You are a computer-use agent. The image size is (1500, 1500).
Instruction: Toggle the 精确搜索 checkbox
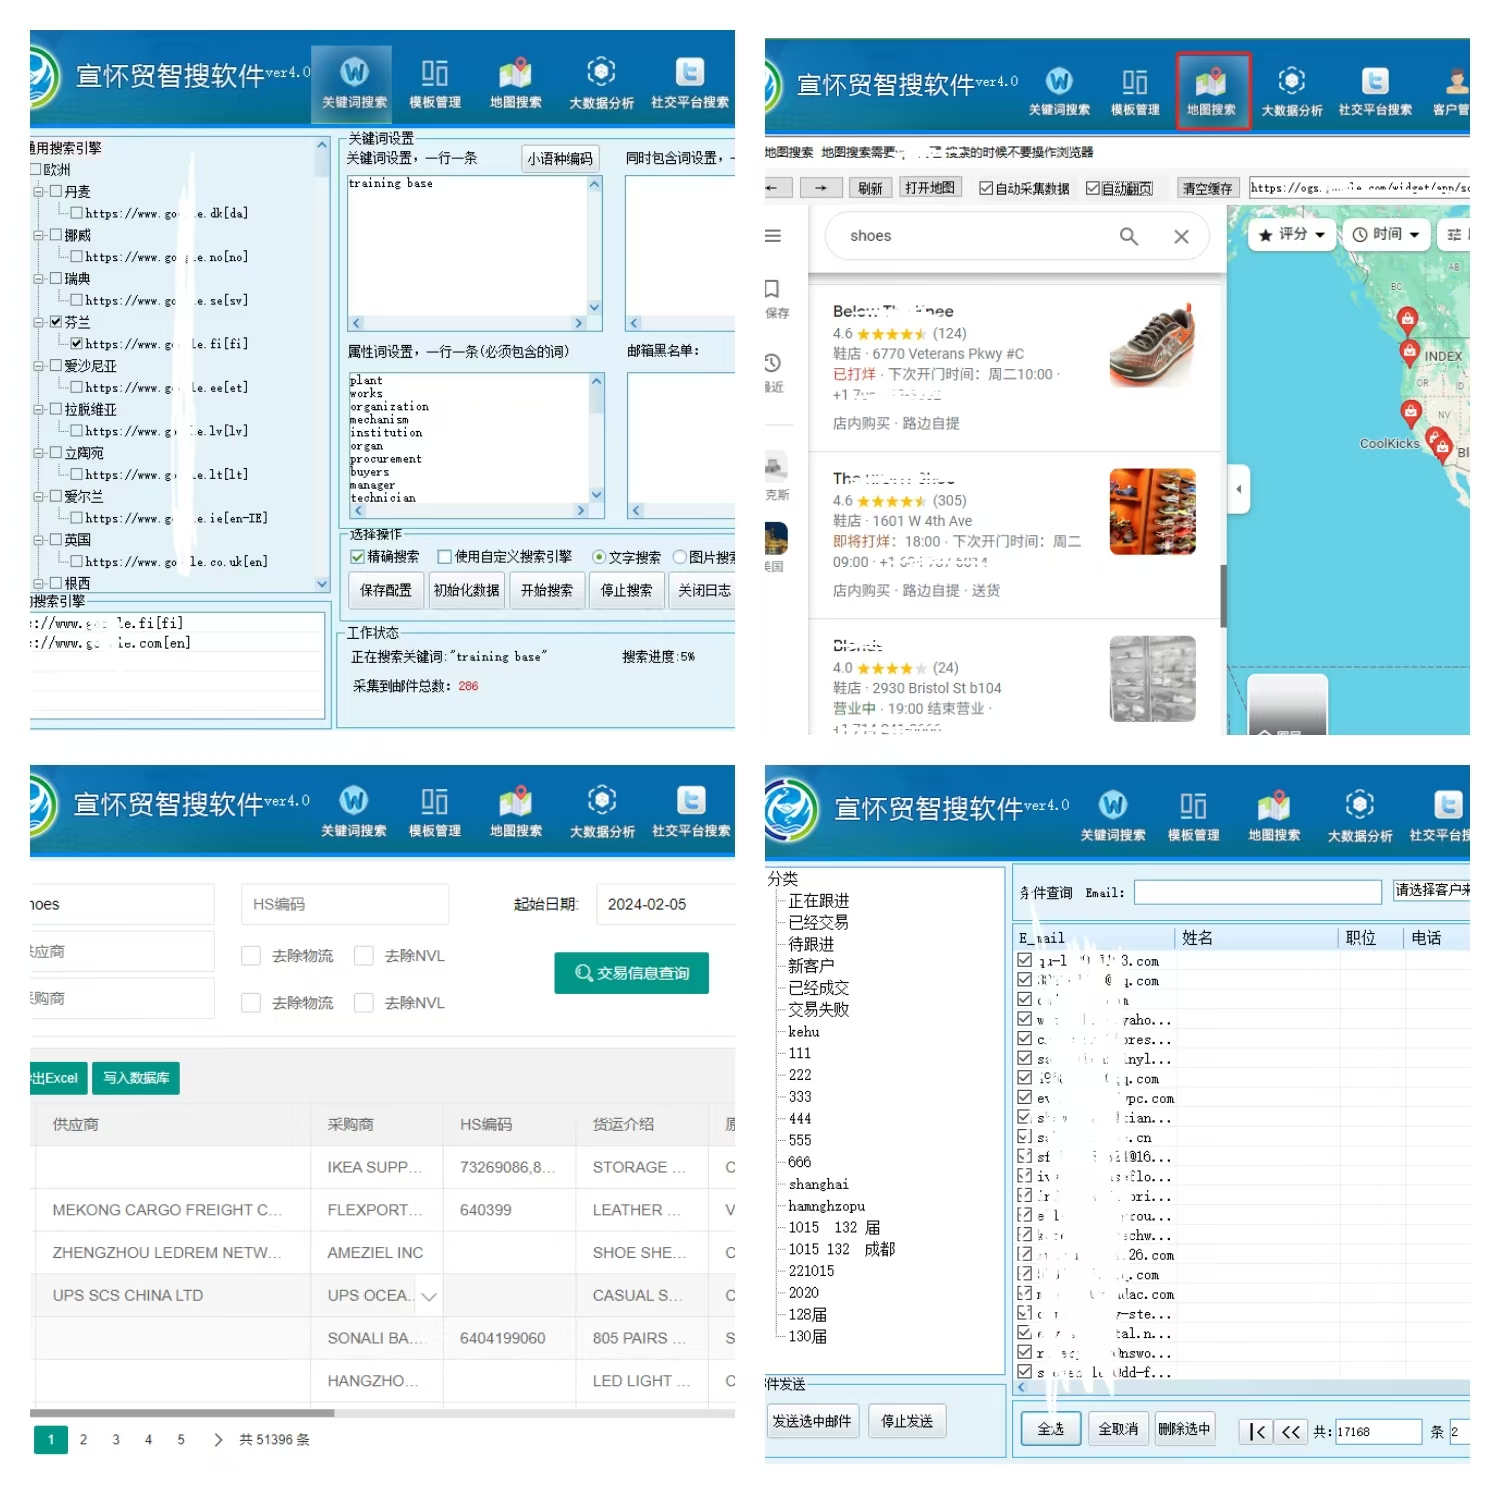tap(358, 556)
